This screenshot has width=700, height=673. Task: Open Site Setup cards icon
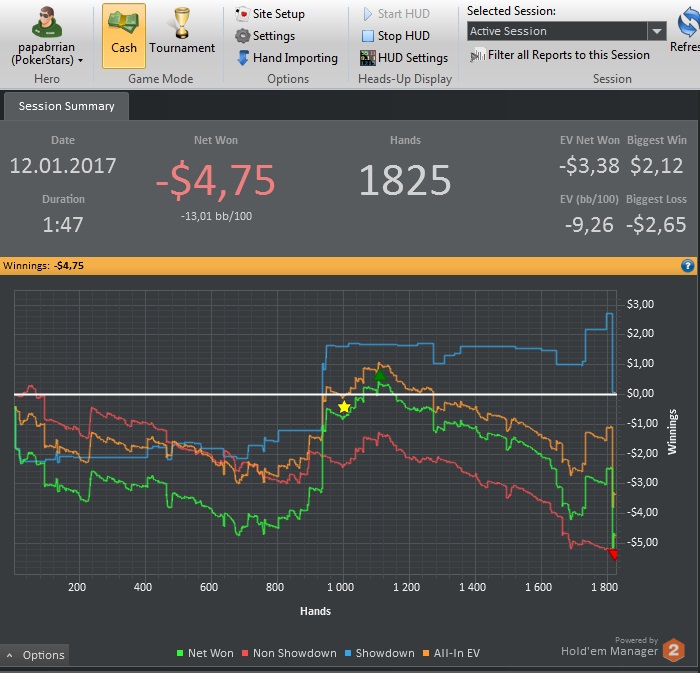pos(242,14)
